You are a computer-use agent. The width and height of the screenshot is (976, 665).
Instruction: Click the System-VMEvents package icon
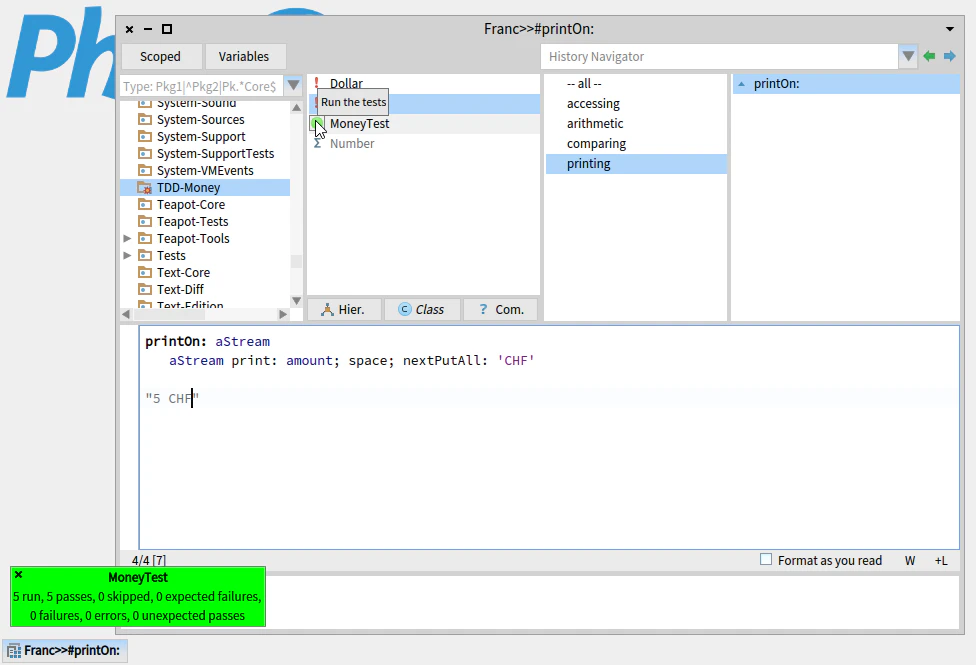[x=144, y=171]
